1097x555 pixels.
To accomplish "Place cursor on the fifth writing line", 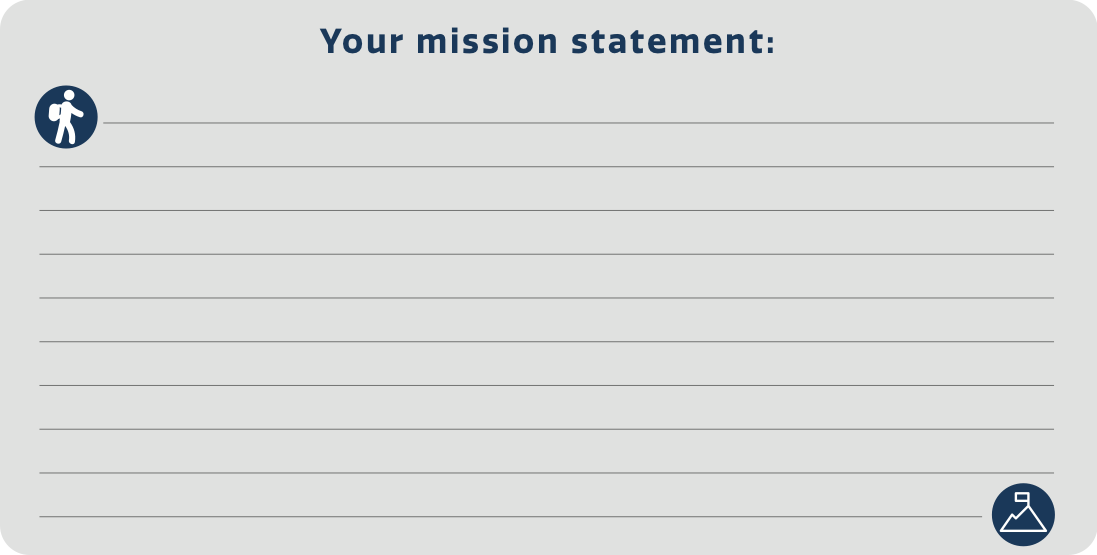I will [546, 298].
